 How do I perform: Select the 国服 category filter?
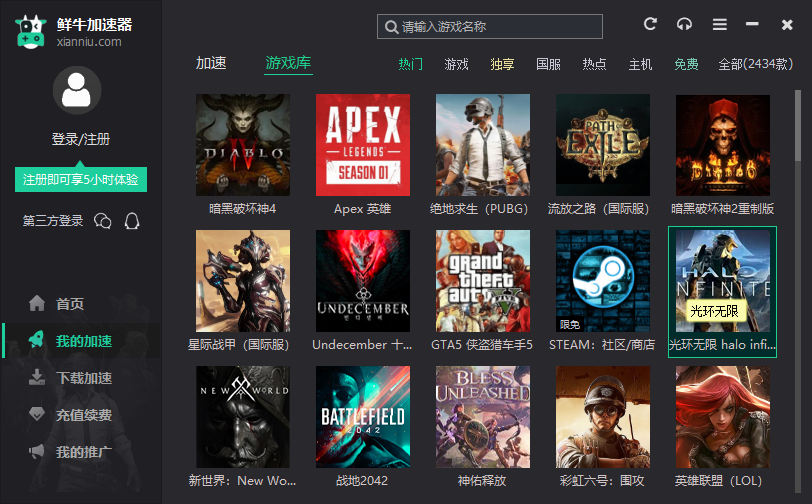tap(548, 64)
